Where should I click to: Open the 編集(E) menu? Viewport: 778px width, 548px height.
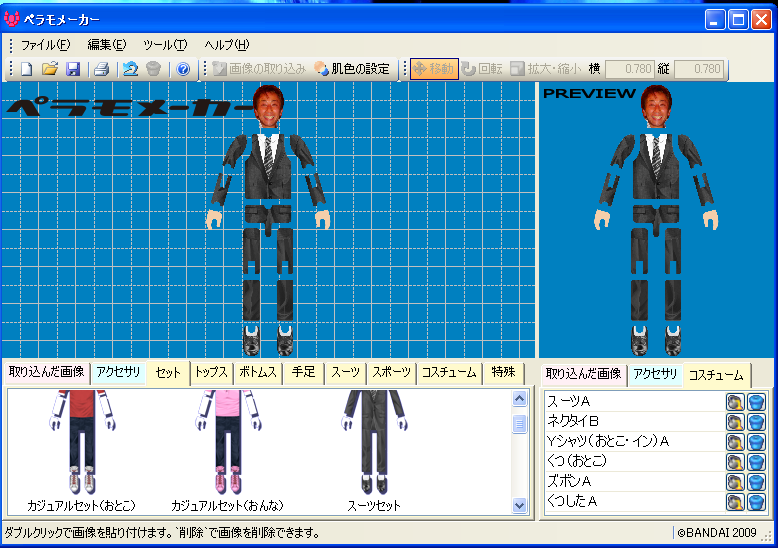click(x=107, y=45)
